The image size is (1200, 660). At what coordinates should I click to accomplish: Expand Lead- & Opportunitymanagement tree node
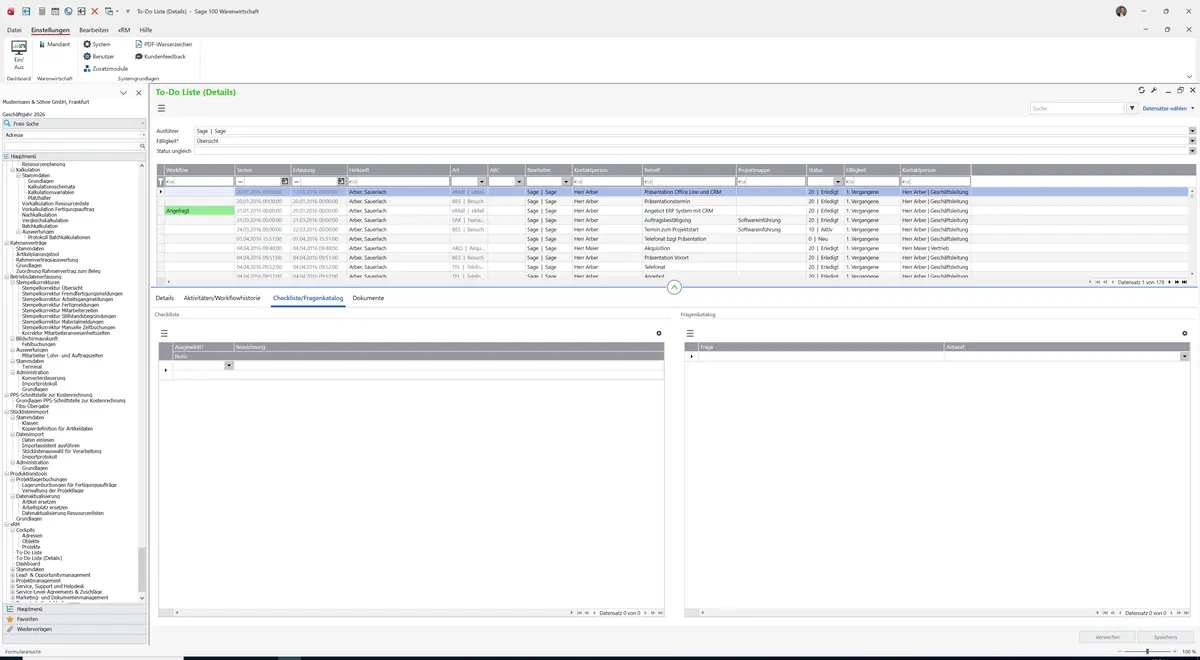pos(12,575)
